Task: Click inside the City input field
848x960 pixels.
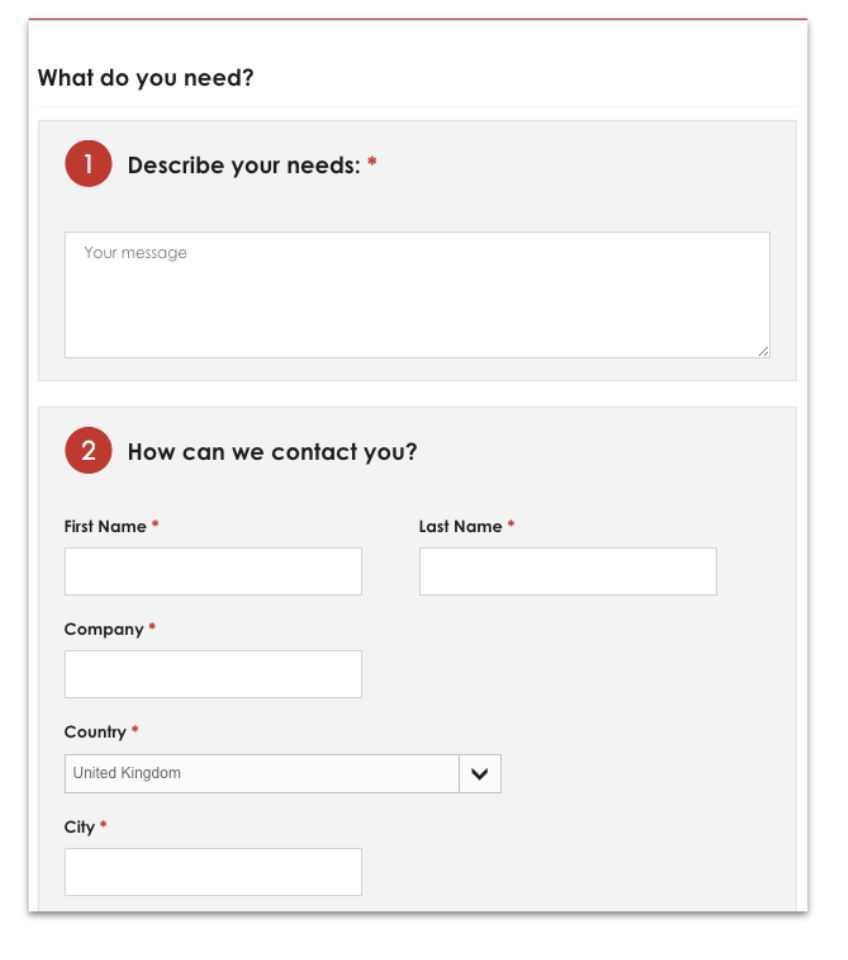Action: click(x=213, y=872)
